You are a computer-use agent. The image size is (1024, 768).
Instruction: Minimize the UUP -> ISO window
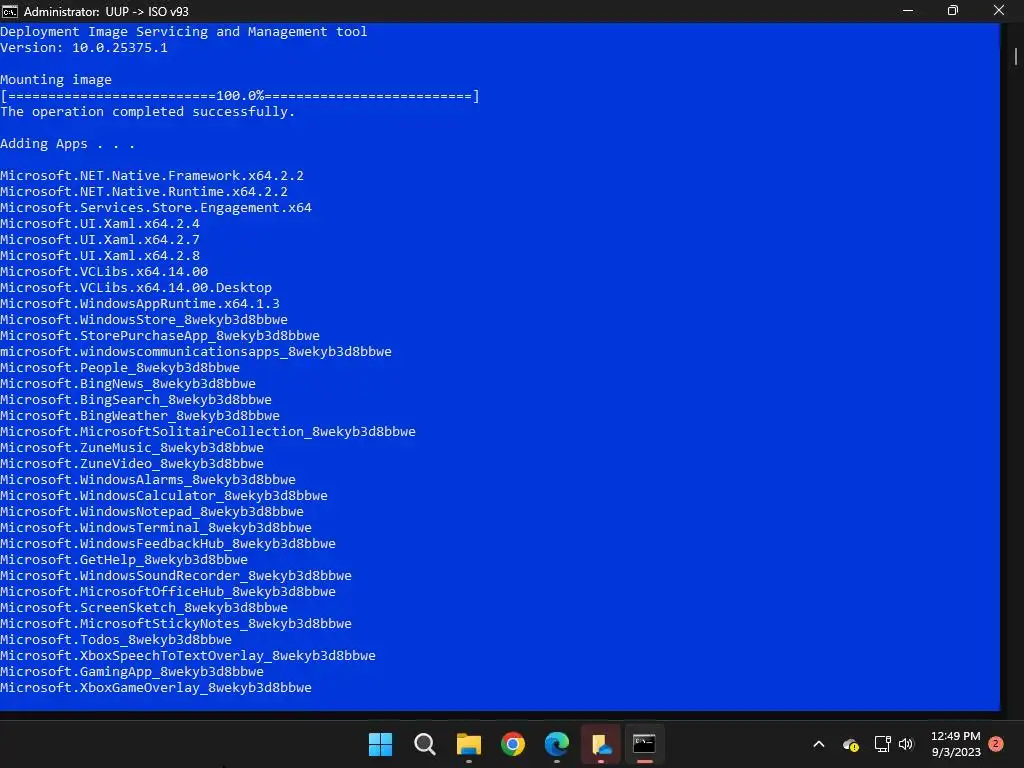[x=908, y=11]
